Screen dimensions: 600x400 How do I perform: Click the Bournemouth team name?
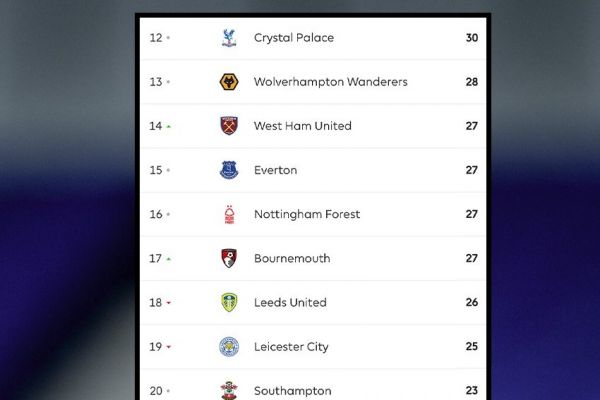[292, 258]
